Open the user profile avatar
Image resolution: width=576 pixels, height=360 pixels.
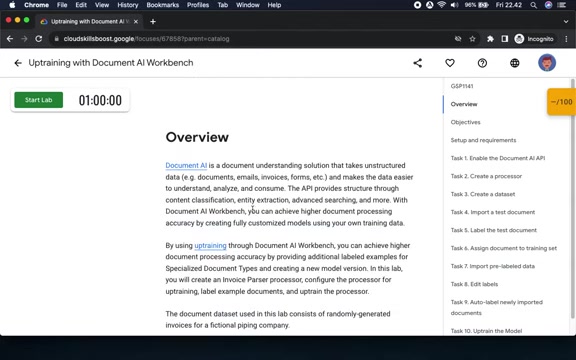[547, 63]
